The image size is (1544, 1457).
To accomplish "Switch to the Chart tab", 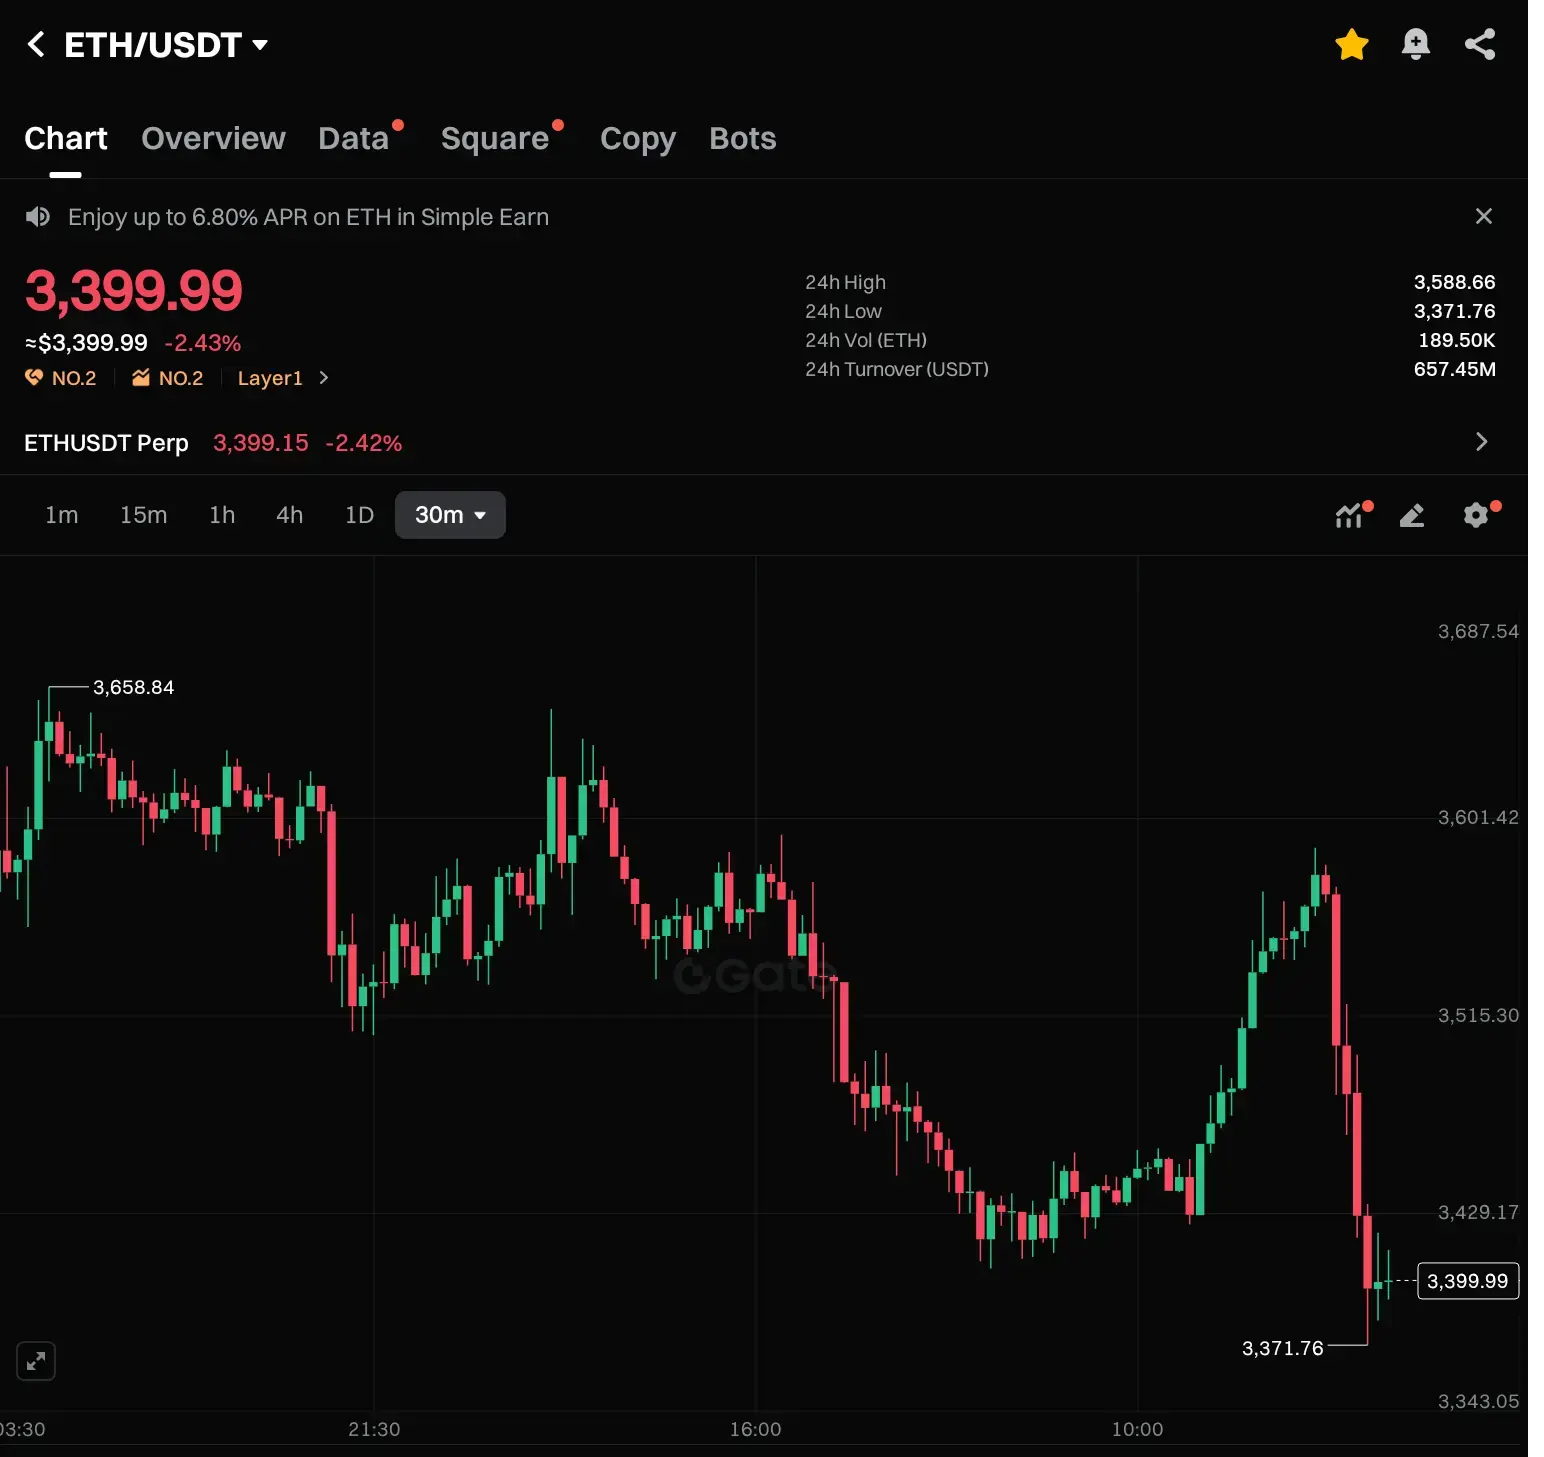I will [66, 138].
